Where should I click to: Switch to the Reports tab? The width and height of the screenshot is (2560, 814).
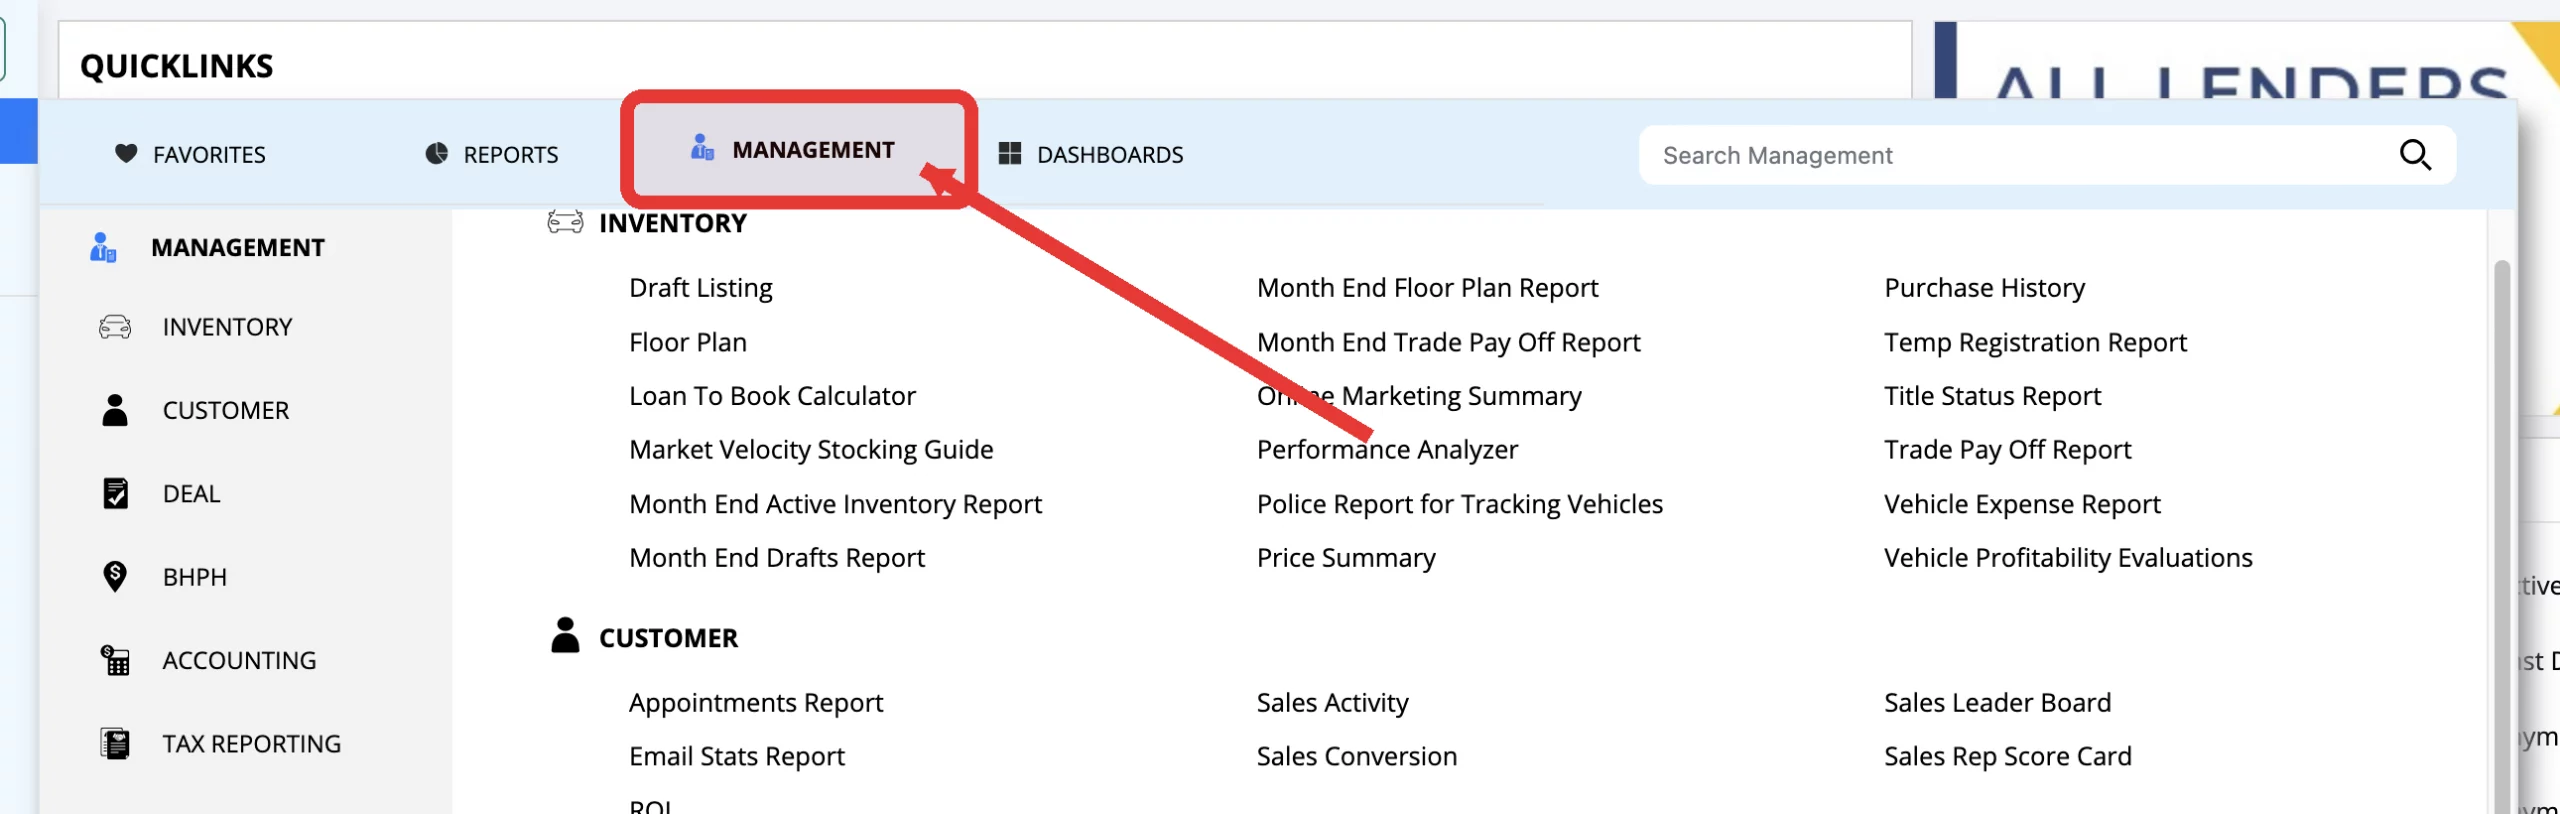[x=492, y=154]
